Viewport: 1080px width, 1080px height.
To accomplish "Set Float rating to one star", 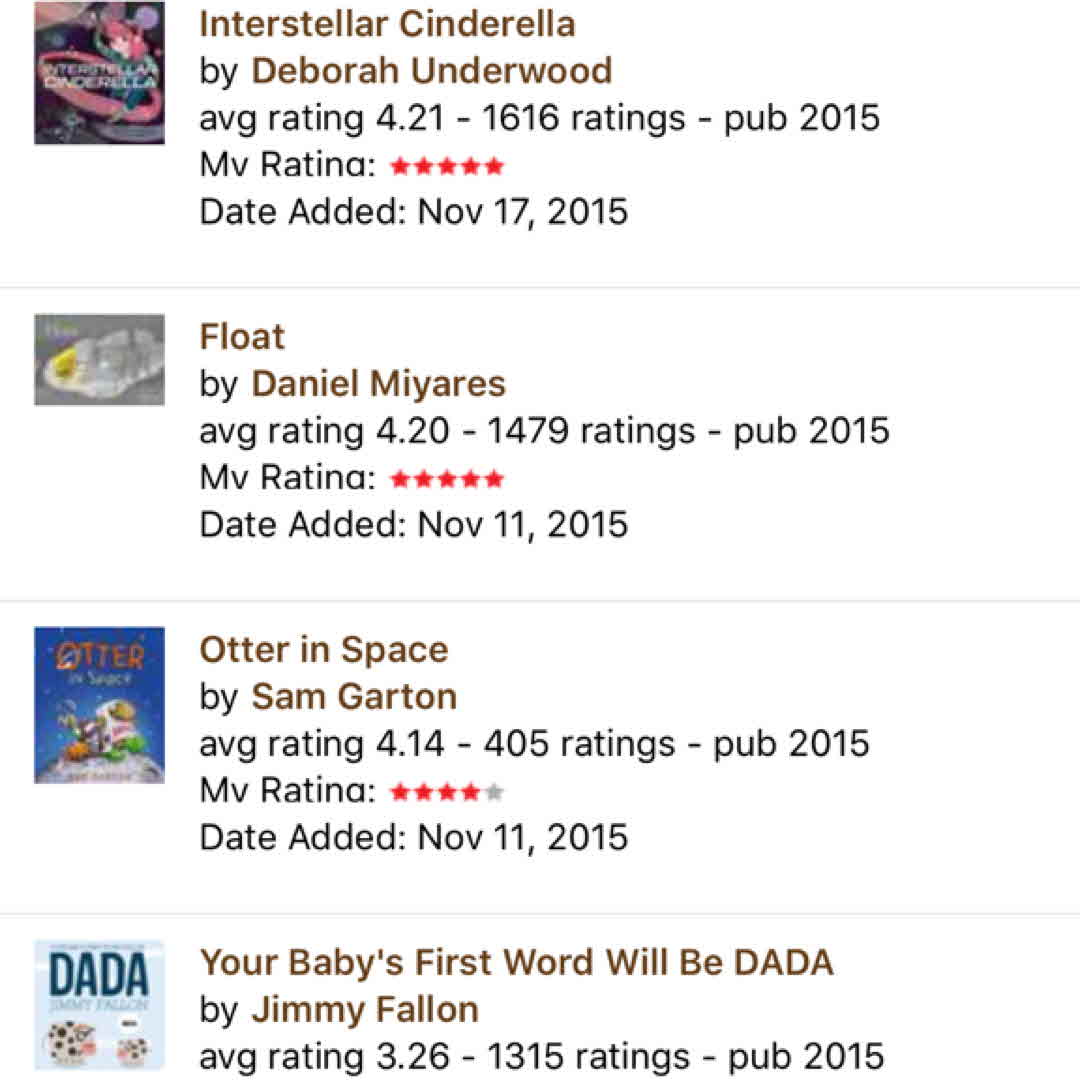I will [x=400, y=479].
